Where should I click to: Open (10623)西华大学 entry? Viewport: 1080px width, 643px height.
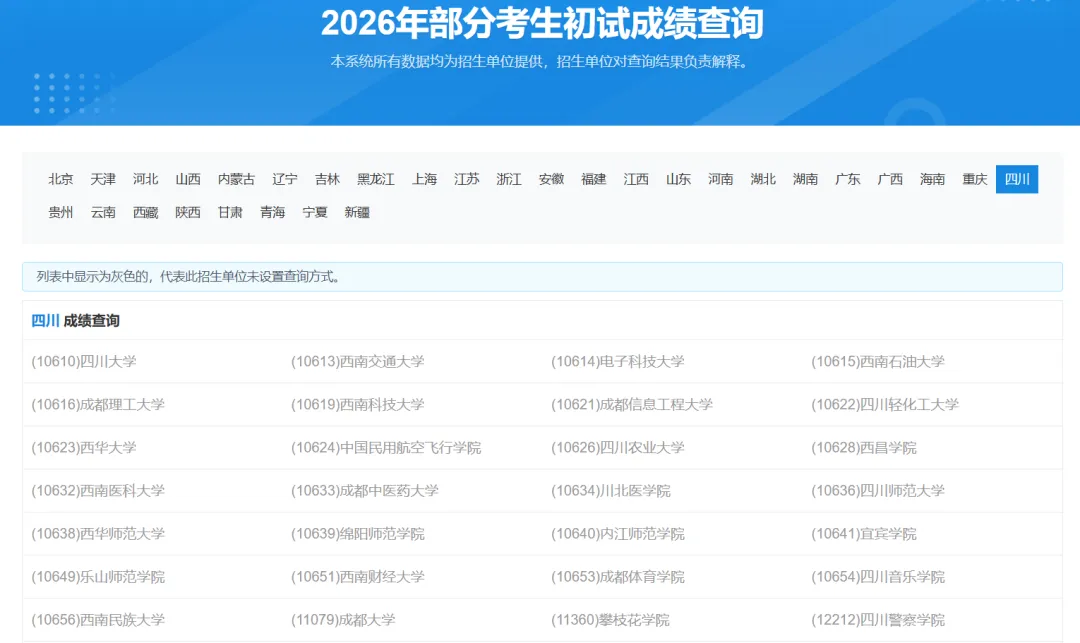coord(84,447)
